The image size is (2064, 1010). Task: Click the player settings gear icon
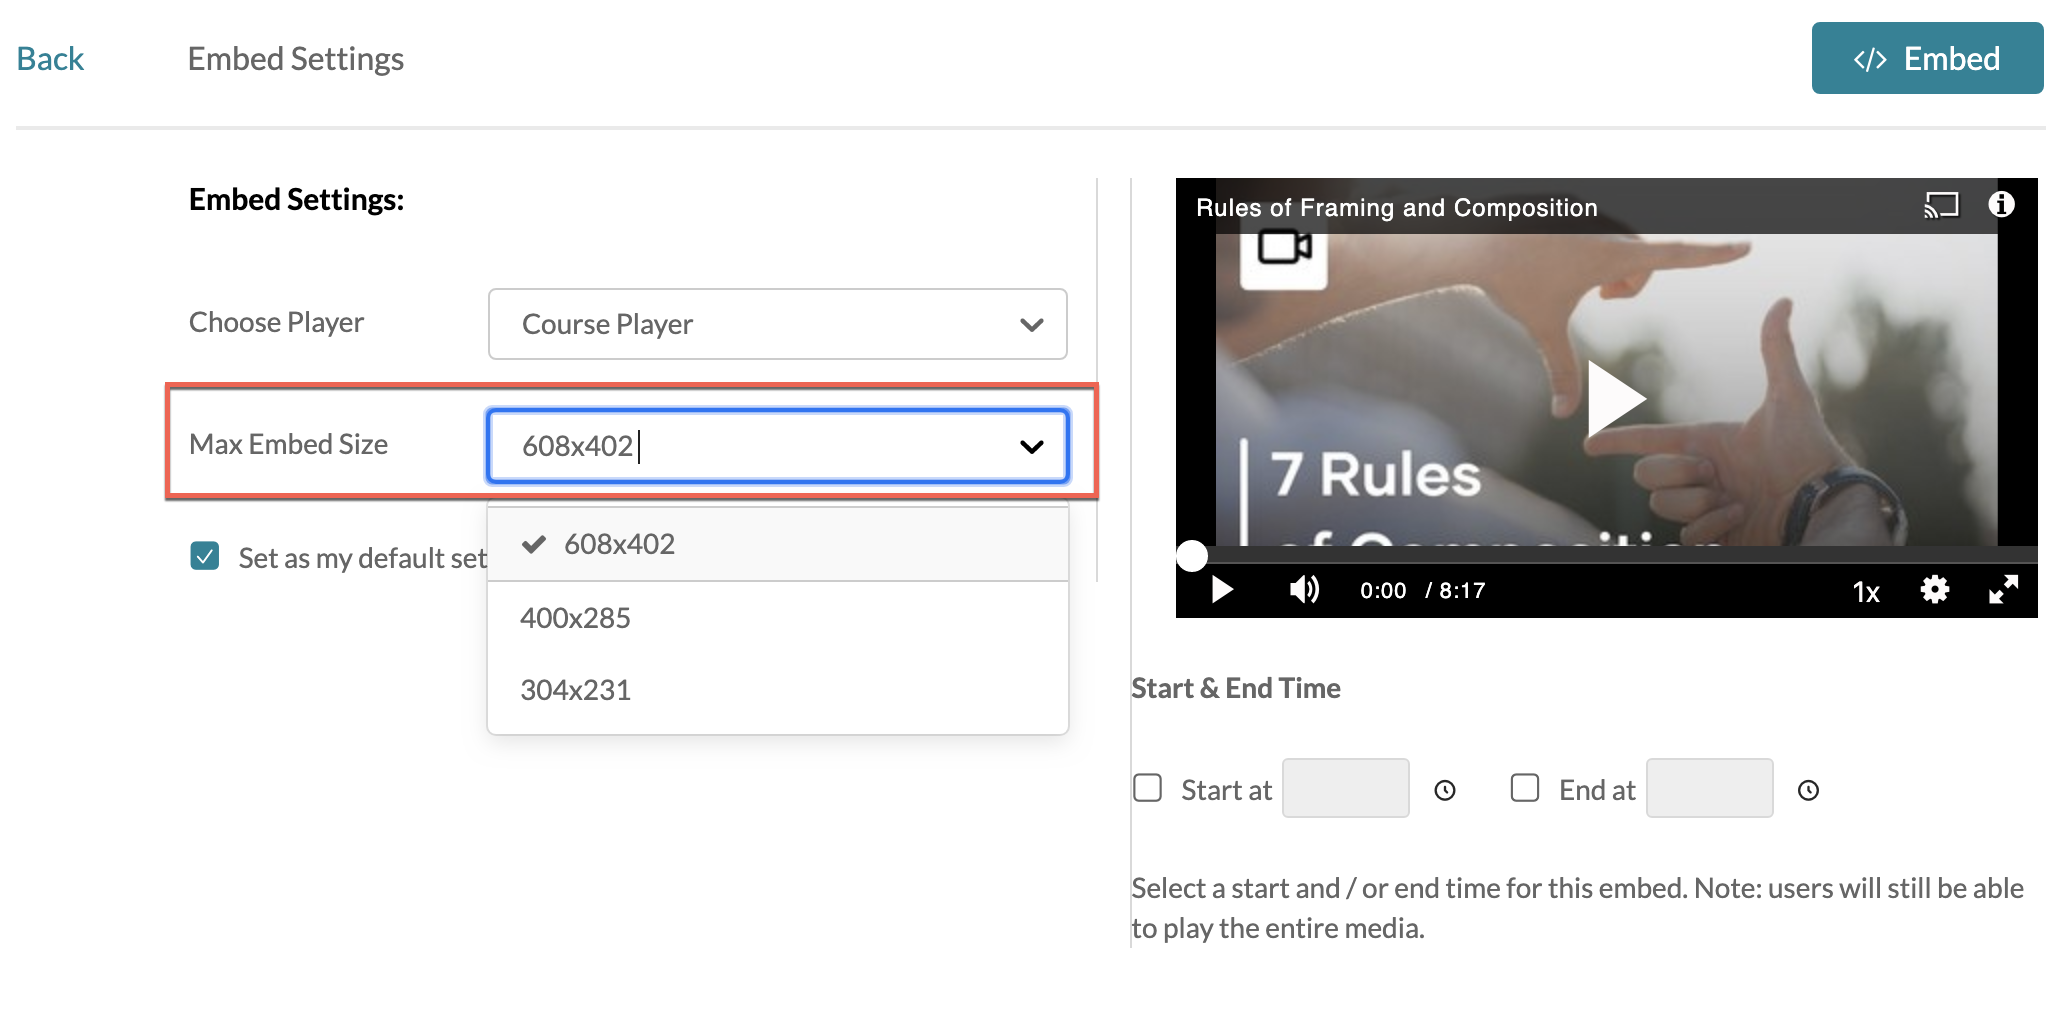(1934, 590)
